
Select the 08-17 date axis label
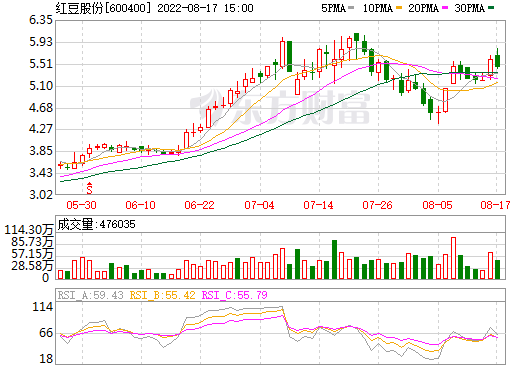pyautogui.click(x=495, y=205)
